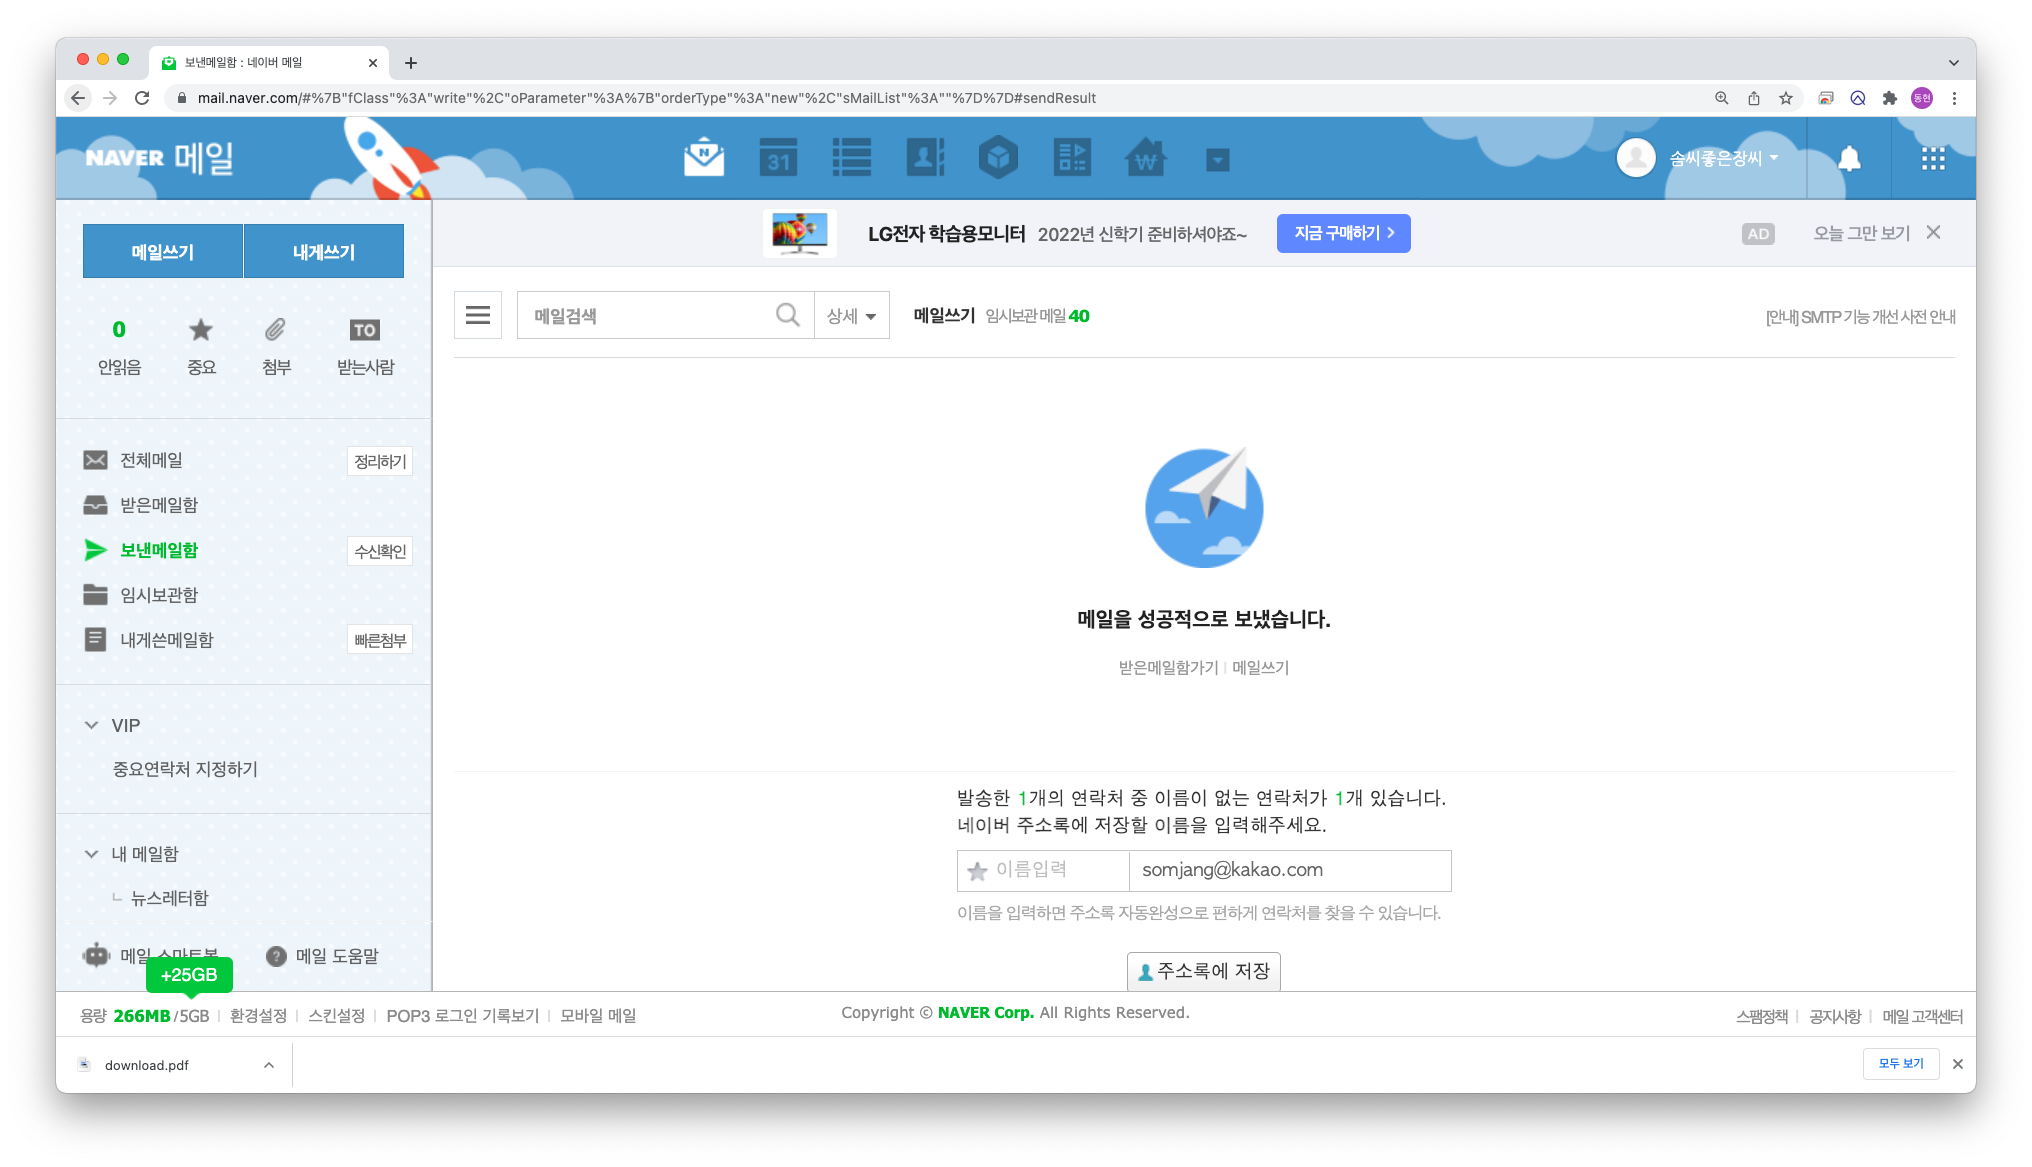The height and width of the screenshot is (1167, 2032).
Task: Click the attachment paperclip filter icon
Action: click(x=276, y=330)
